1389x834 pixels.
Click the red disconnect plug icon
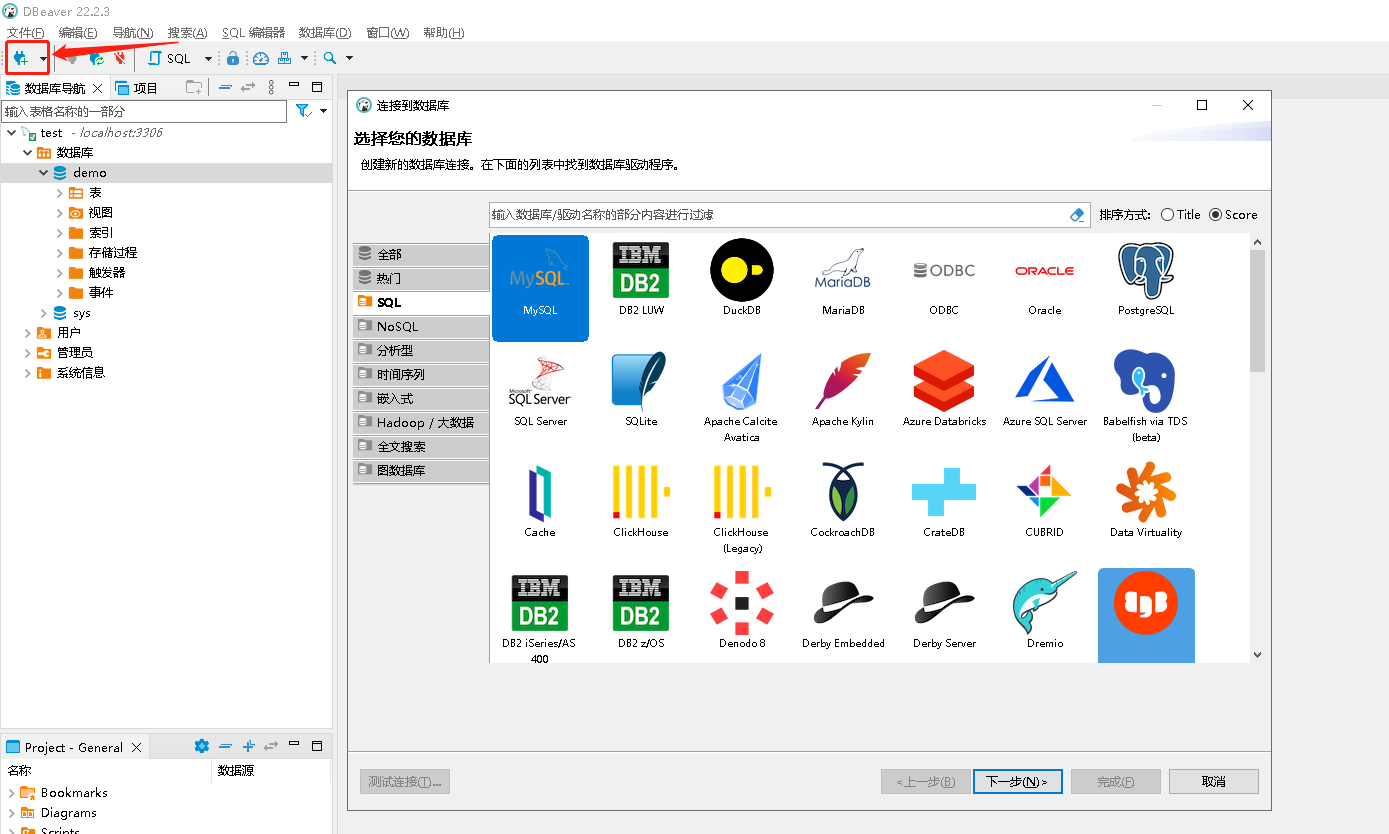[120, 58]
